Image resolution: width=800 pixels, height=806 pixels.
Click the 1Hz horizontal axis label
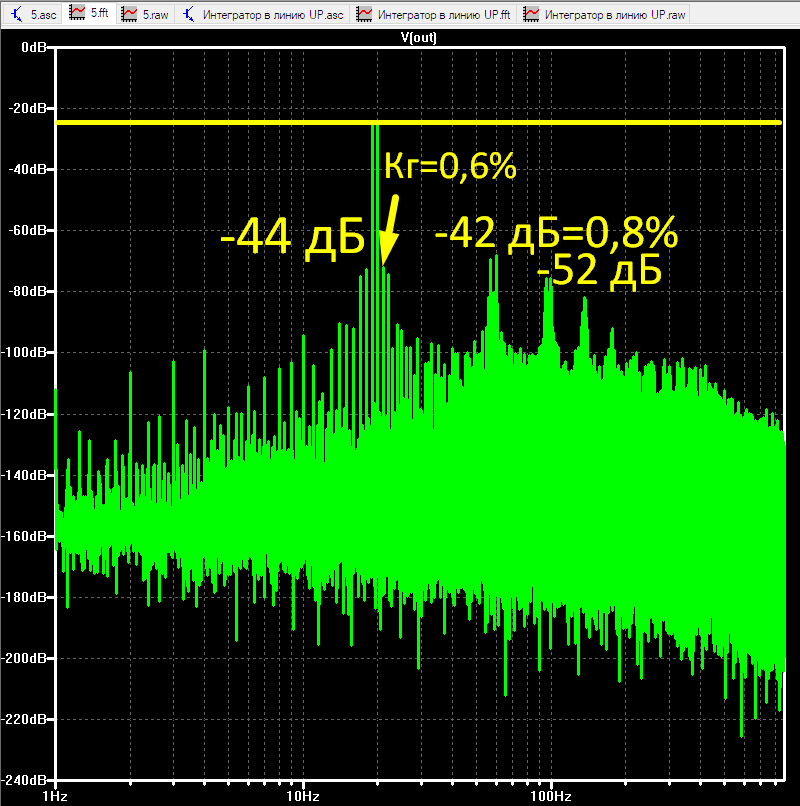[55, 796]
